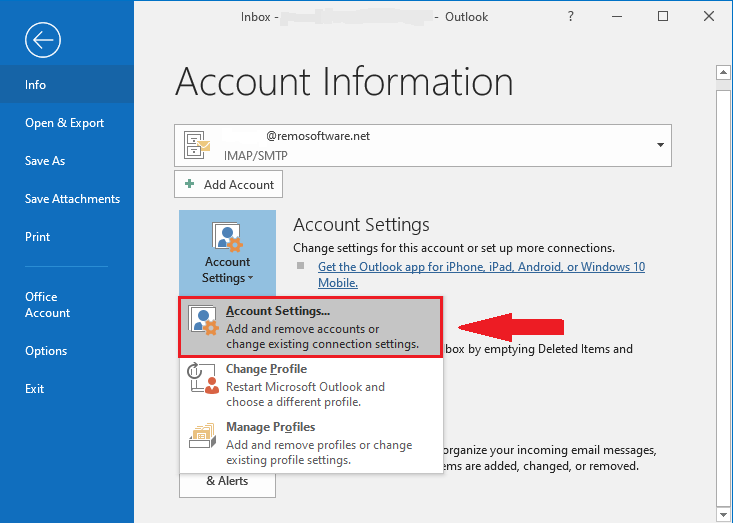Select Manage Profiles menu entry
Viewport: 733px width, 523px height.
point(310,443)
